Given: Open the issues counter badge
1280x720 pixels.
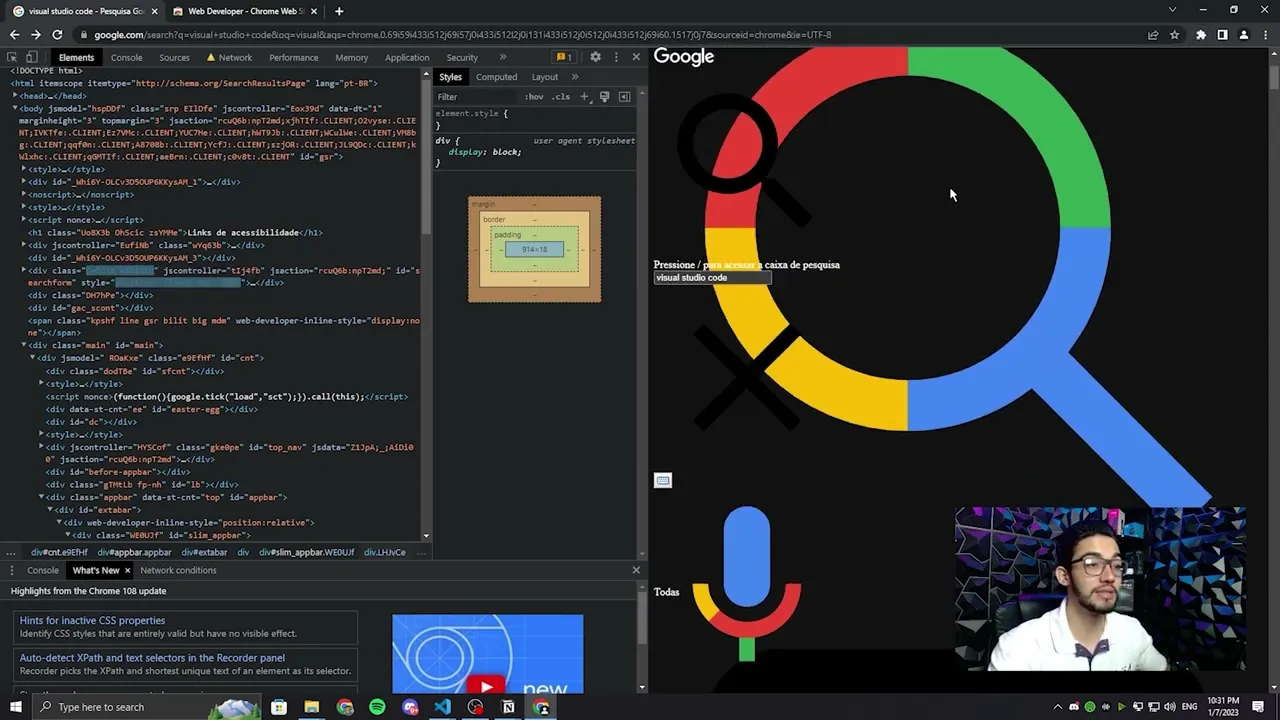Looking at the screenshot, I should coord(564,57).
